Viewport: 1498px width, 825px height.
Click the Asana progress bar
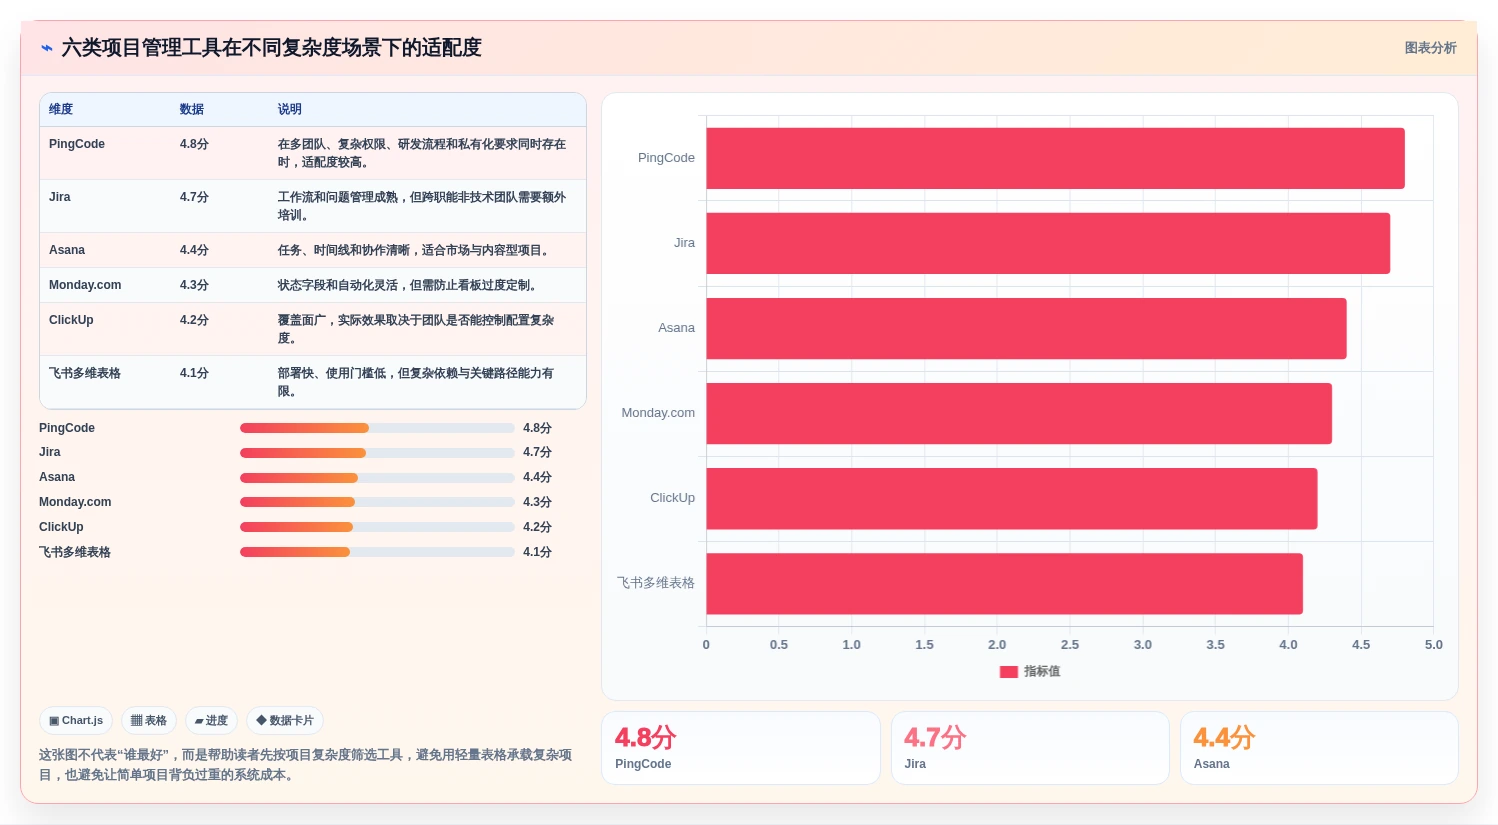377,478
